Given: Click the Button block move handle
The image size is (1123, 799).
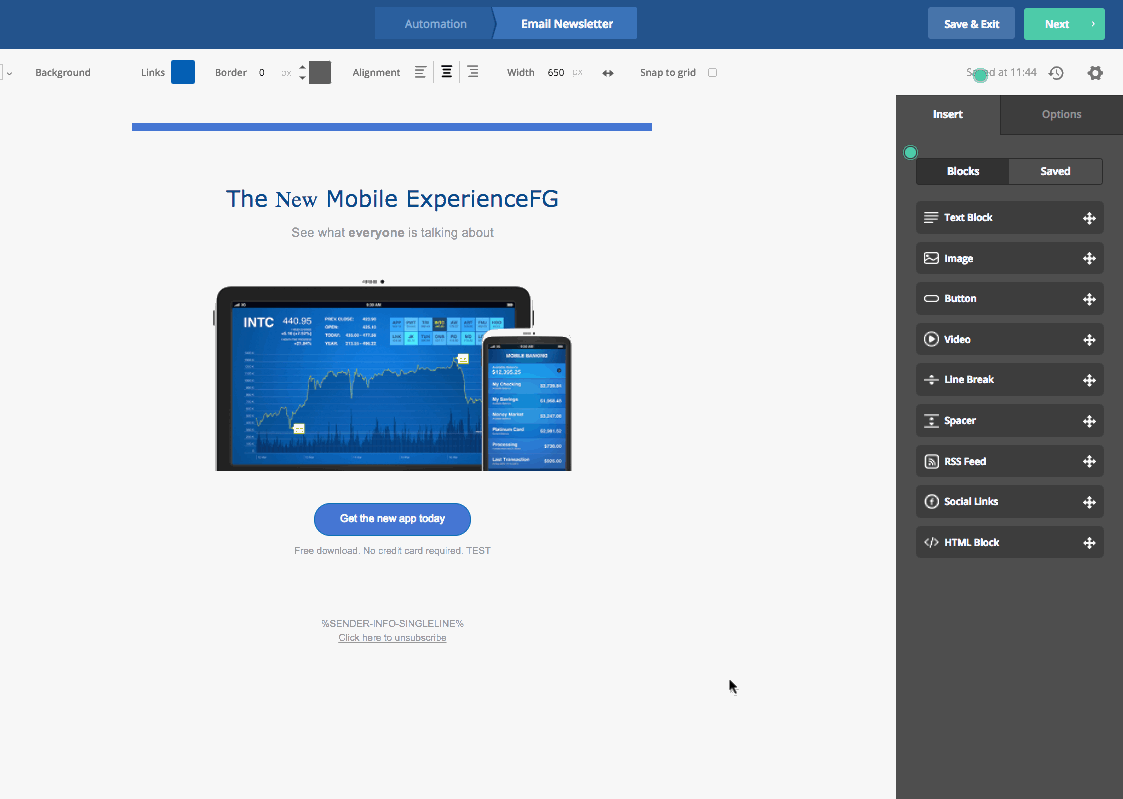Looking at the screenshot, I should (1089, 299).
